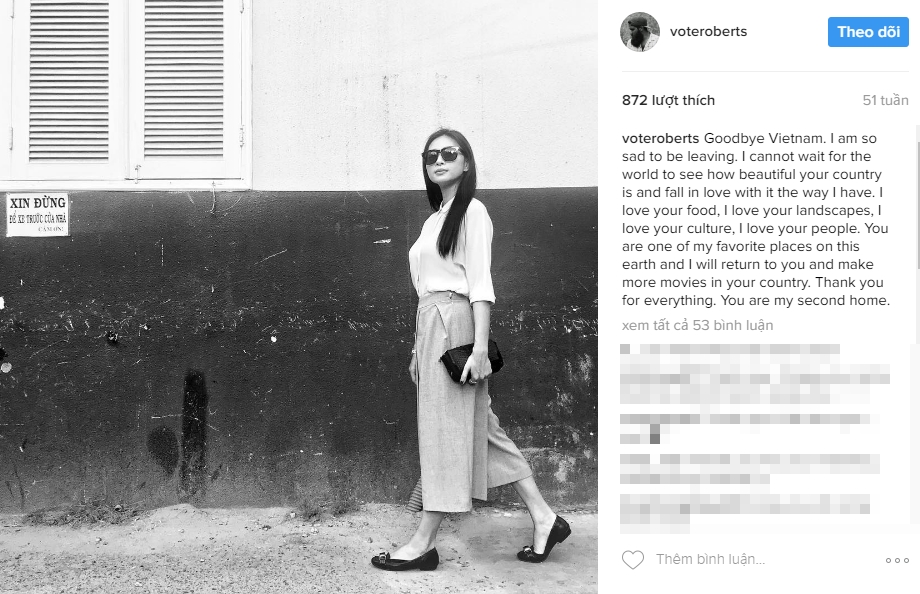The image size is (920, 594).
Task: View who liked via 872 lượt thích
Action: click(668, 100)
